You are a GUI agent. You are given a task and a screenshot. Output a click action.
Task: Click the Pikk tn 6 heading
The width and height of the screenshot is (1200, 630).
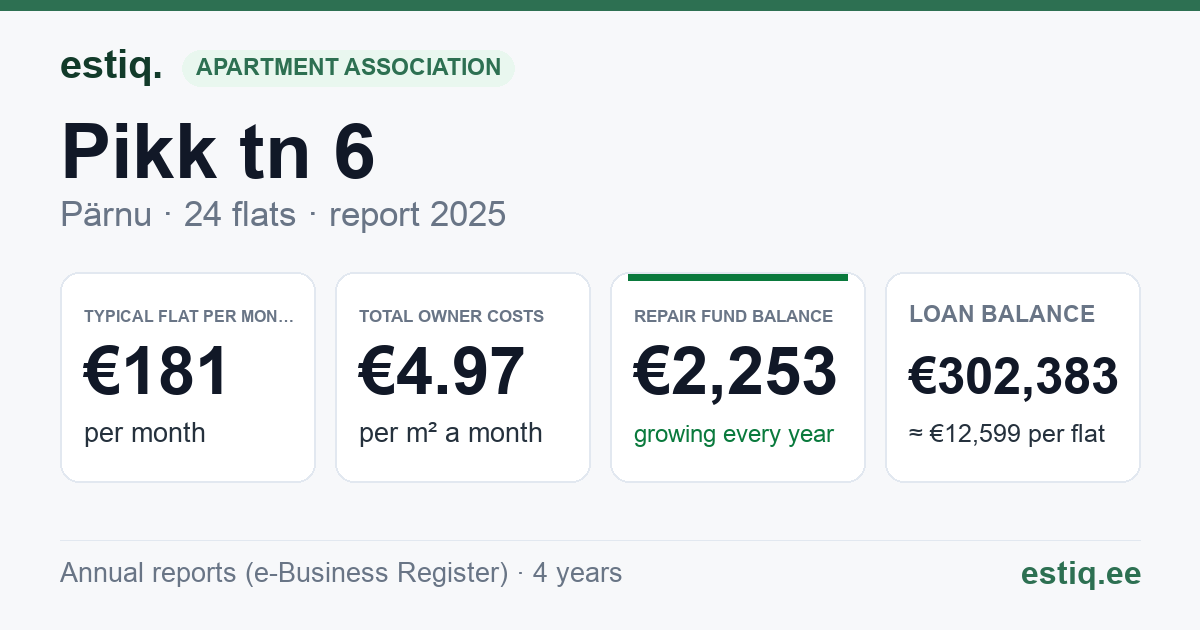coord(218,152)
